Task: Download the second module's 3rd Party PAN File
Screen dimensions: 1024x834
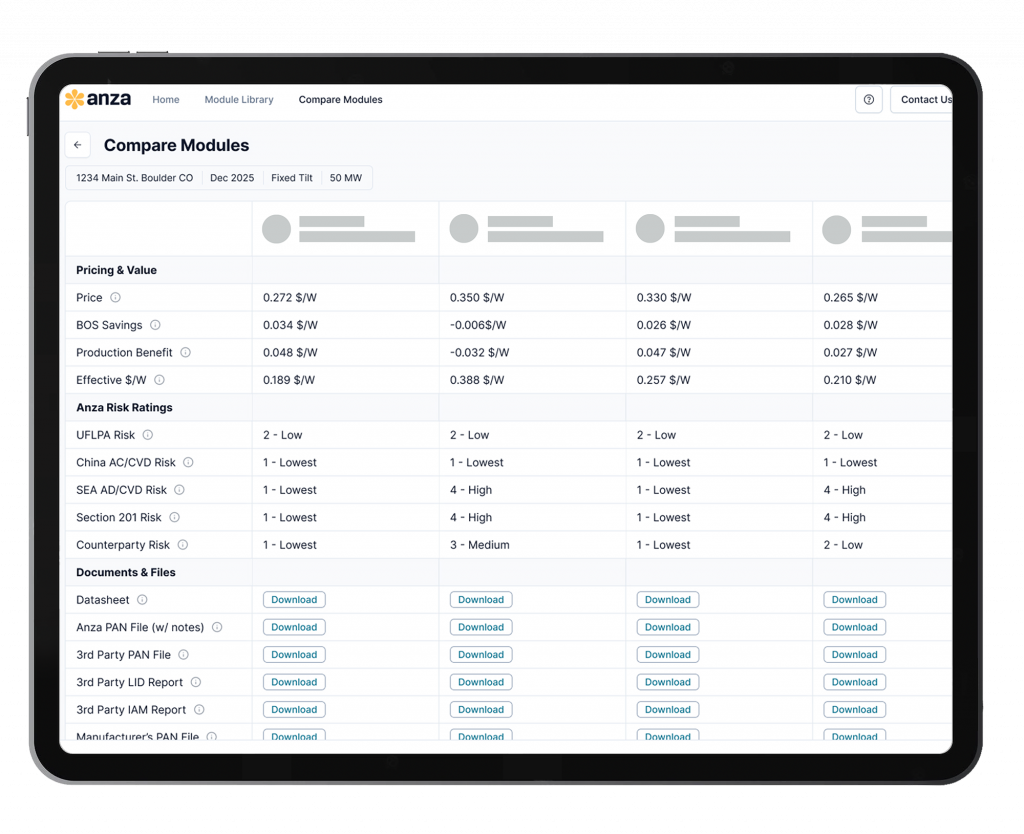Action: coord(481,654)
